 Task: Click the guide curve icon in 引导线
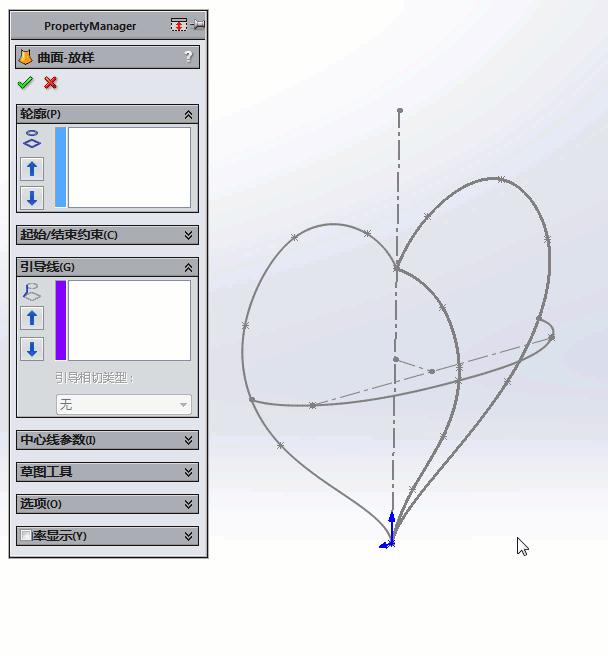[32, 292]
